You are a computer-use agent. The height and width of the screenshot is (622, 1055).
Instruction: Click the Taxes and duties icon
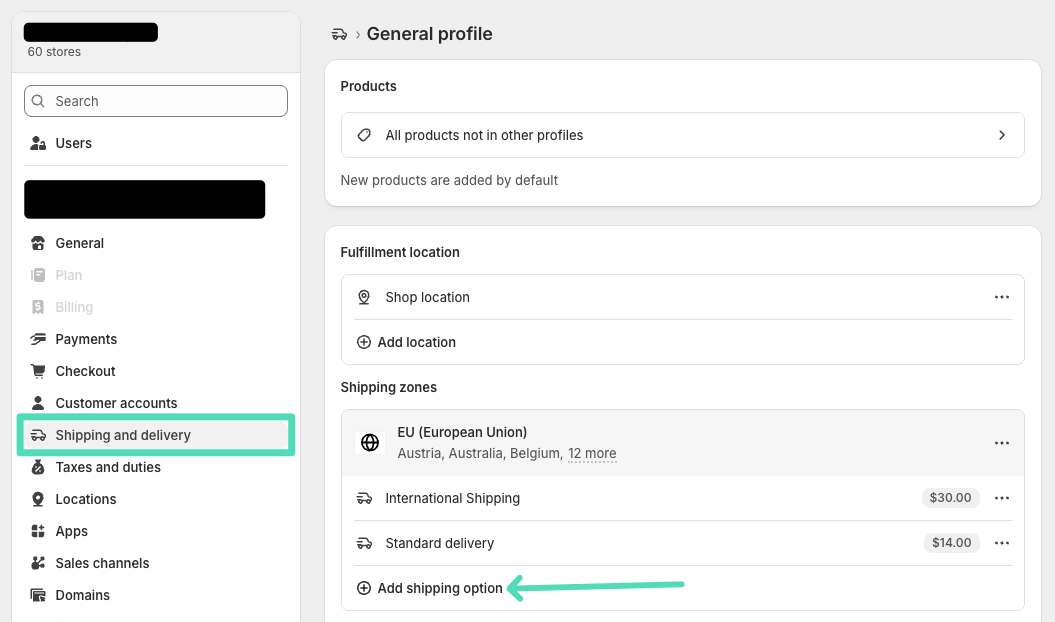pos(38,467)
